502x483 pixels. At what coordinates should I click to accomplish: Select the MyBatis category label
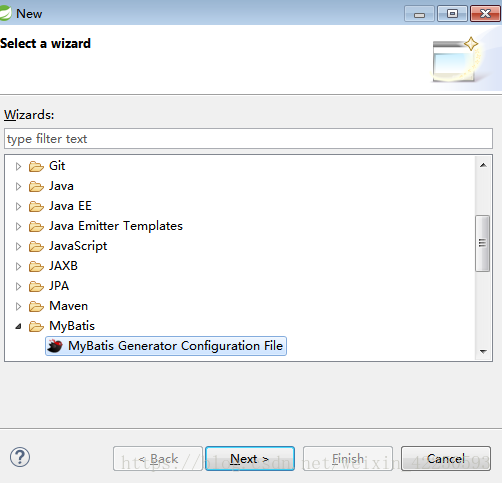click(x=72, y=326)
